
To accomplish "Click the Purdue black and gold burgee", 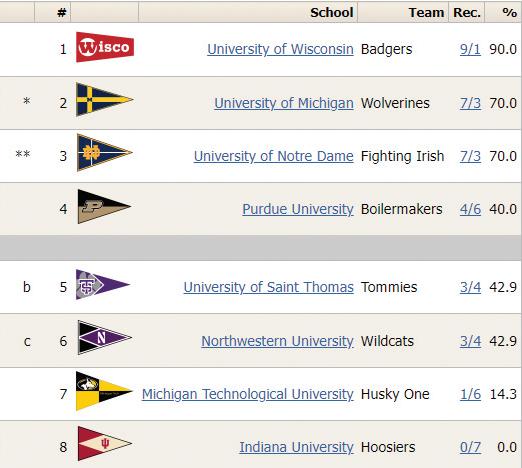I will coord(104,206).
